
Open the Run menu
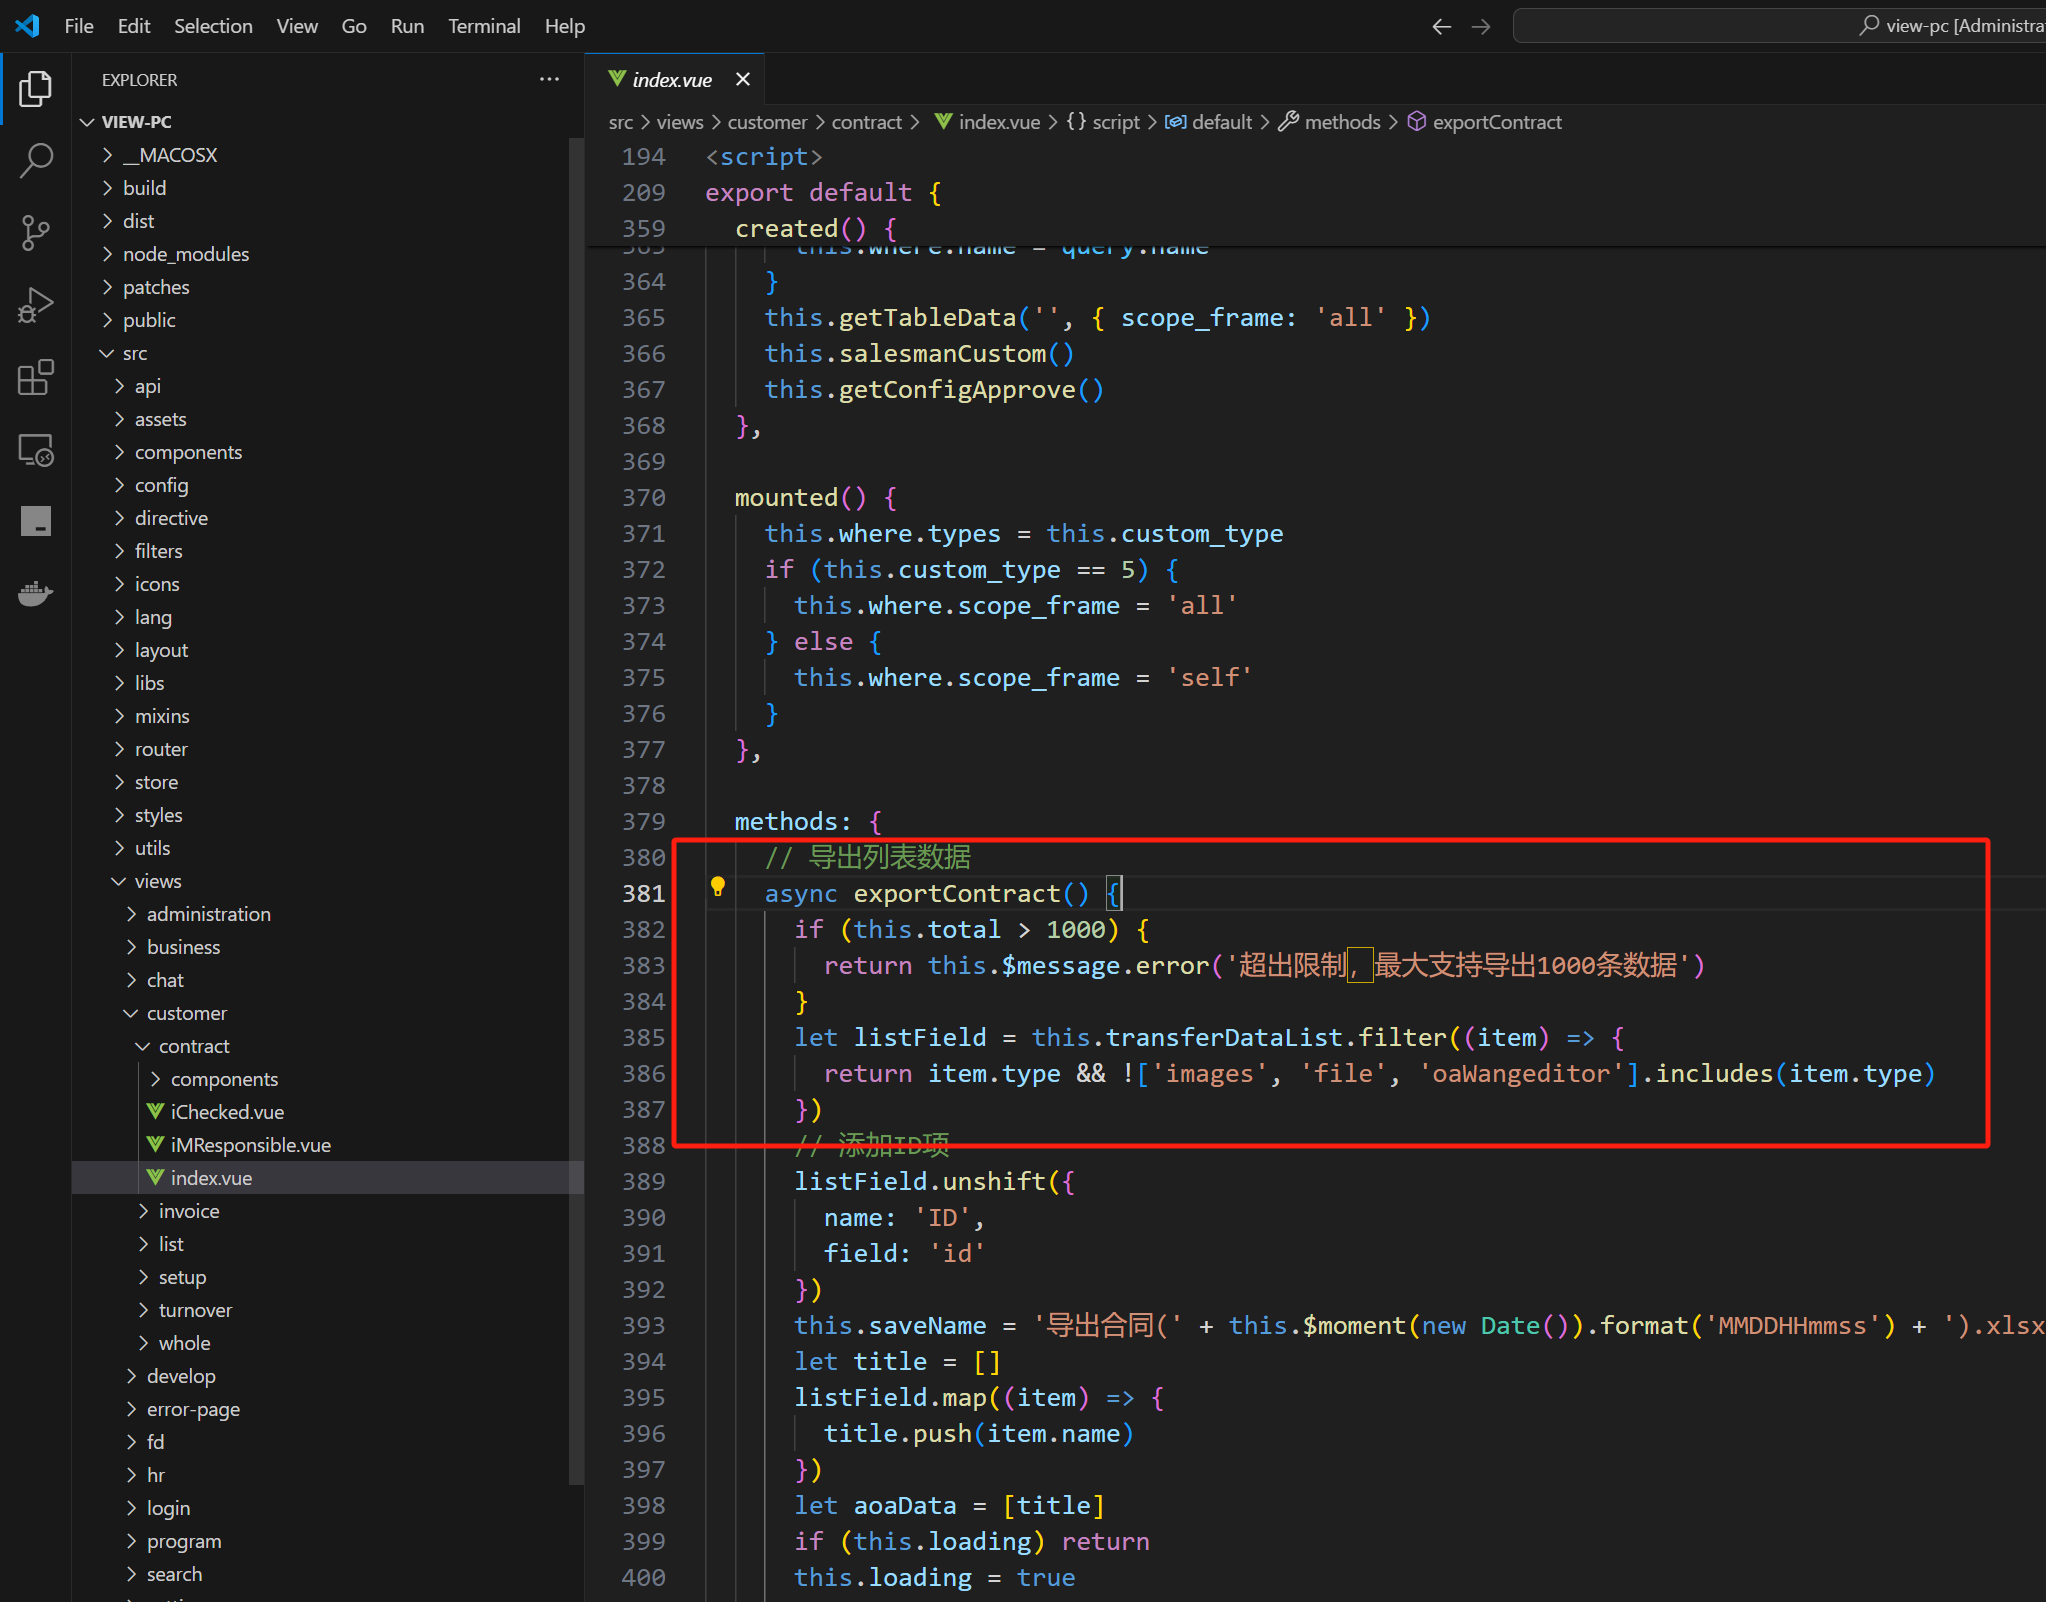tap(407, 26)
